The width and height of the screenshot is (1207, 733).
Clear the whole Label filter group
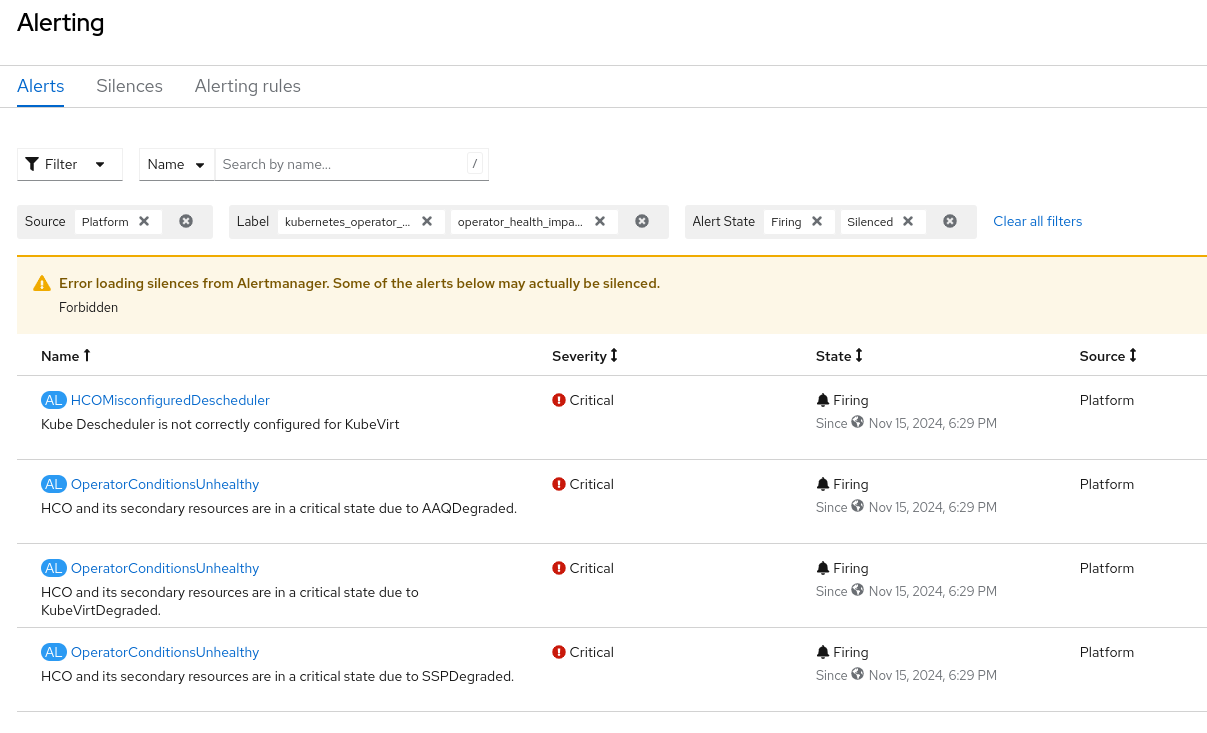click(642, 221)
